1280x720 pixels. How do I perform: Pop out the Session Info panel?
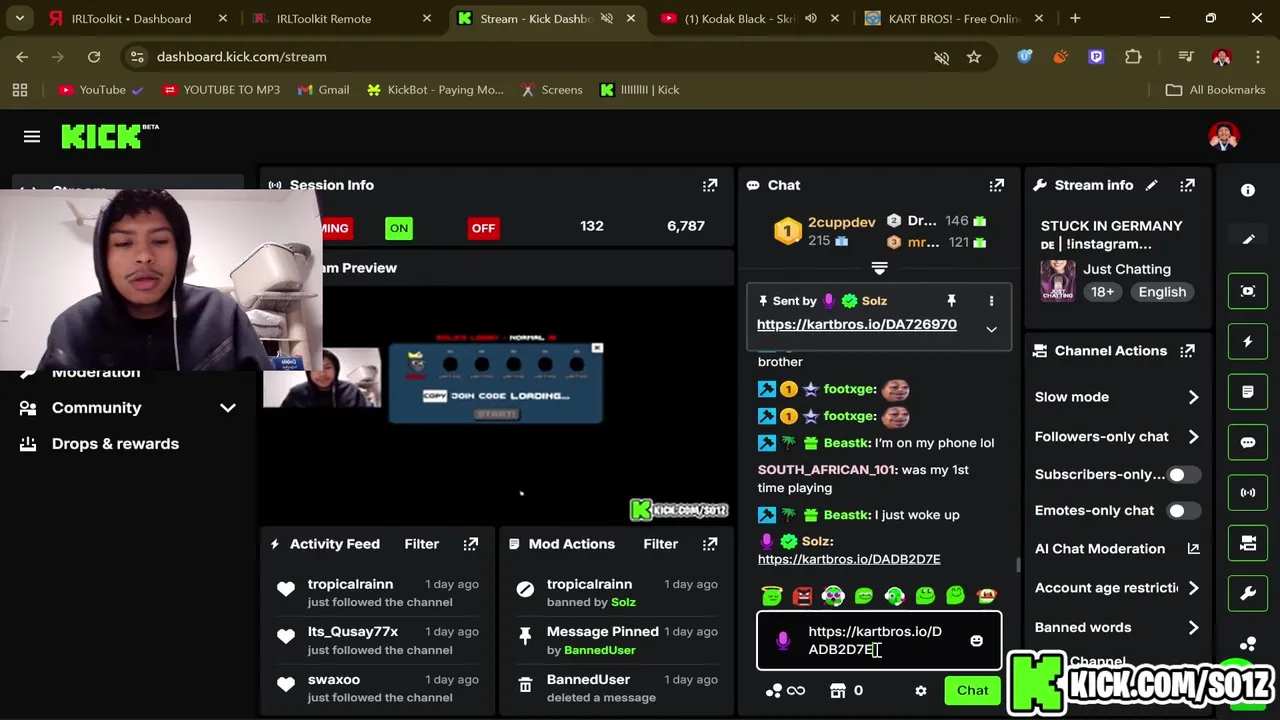710,185
